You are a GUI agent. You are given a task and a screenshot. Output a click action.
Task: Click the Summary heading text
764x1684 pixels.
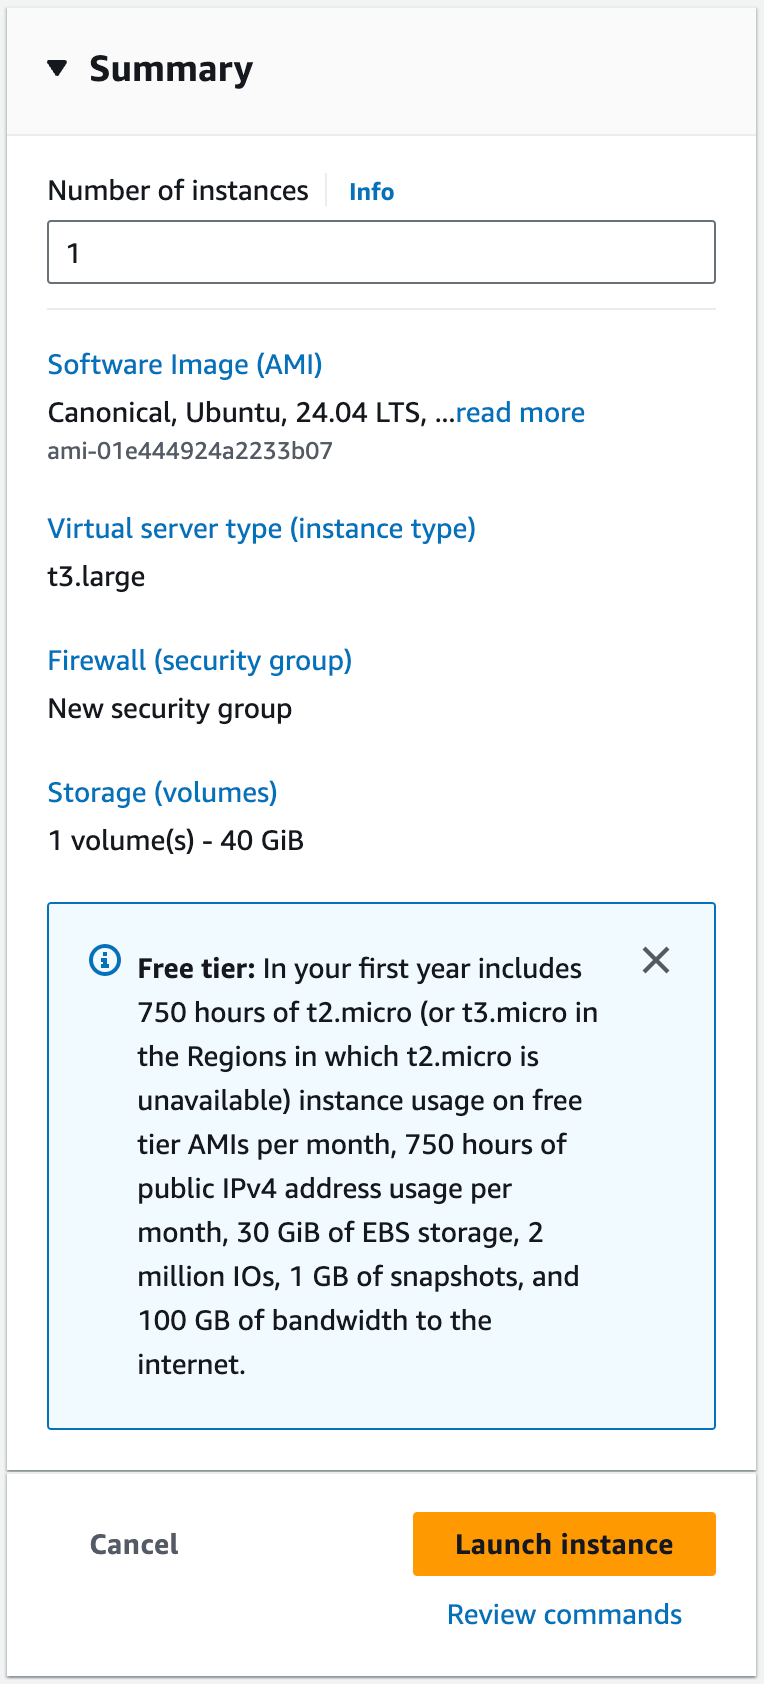[171, 69]
